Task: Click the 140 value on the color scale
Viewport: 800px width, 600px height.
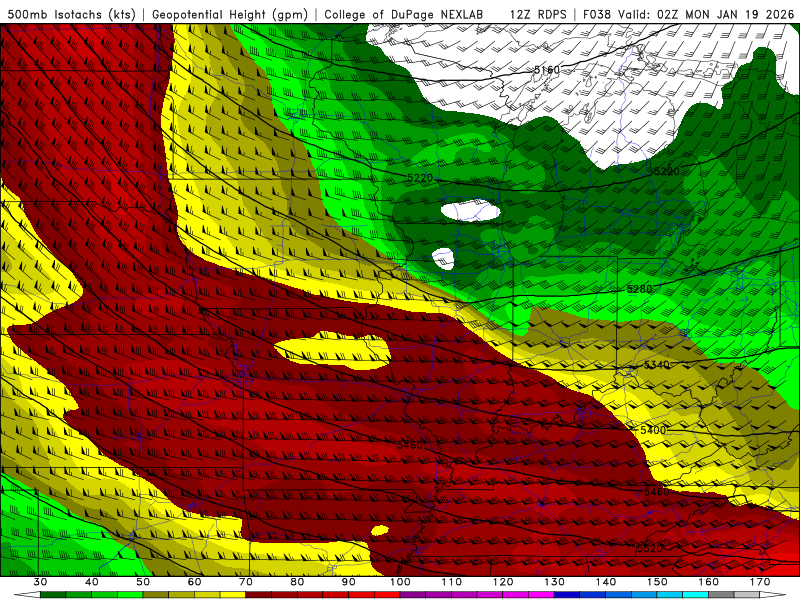Action: click(x=606, y=582)
